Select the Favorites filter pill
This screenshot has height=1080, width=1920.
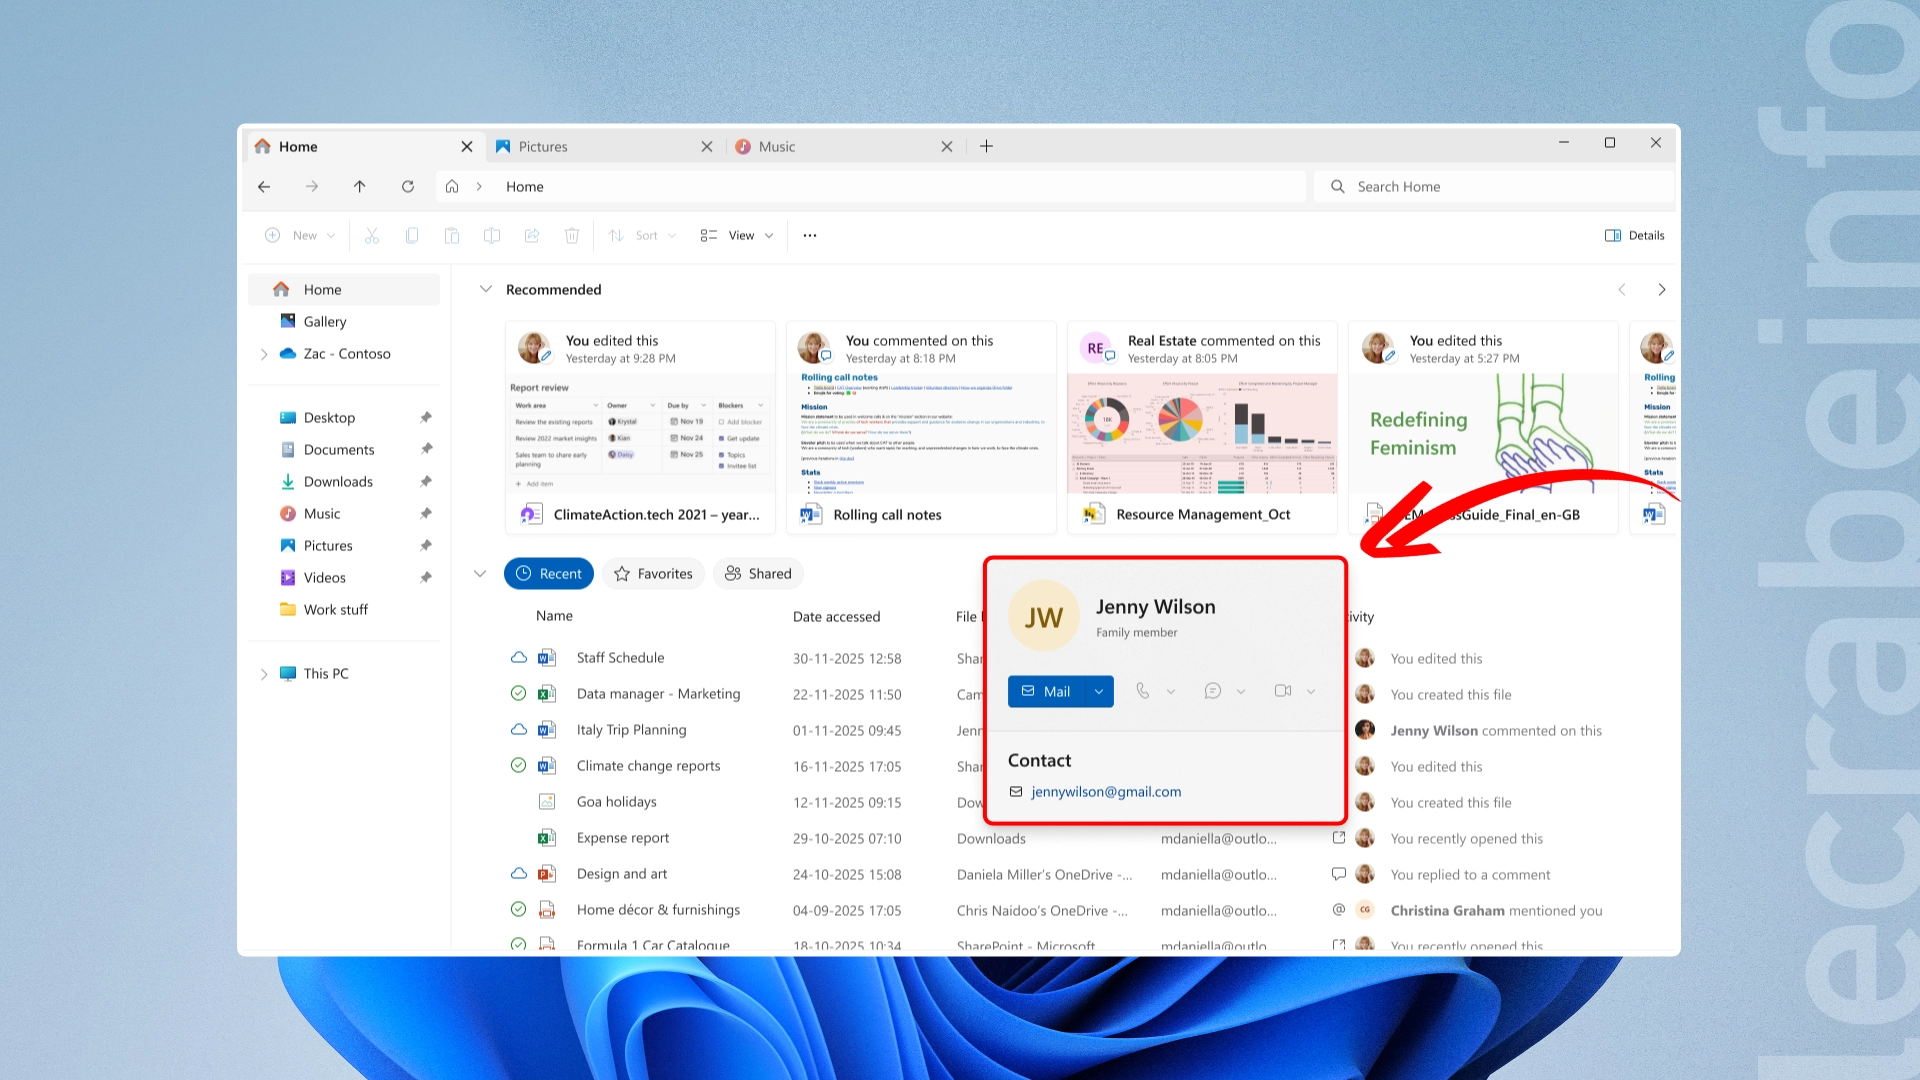[x=653, y=574]
